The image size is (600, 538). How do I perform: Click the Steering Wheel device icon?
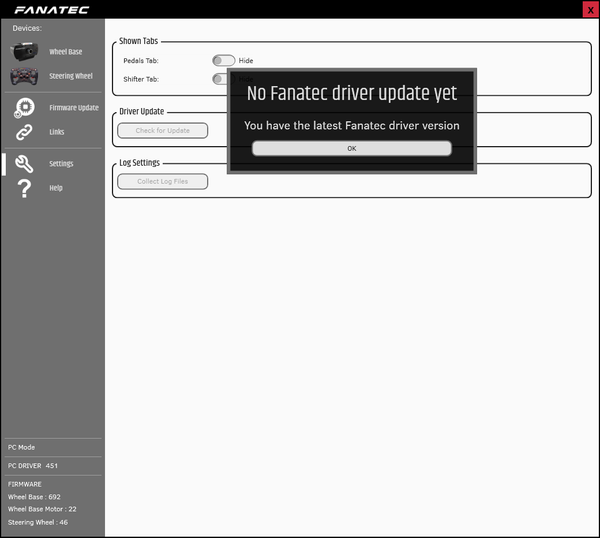24,76
